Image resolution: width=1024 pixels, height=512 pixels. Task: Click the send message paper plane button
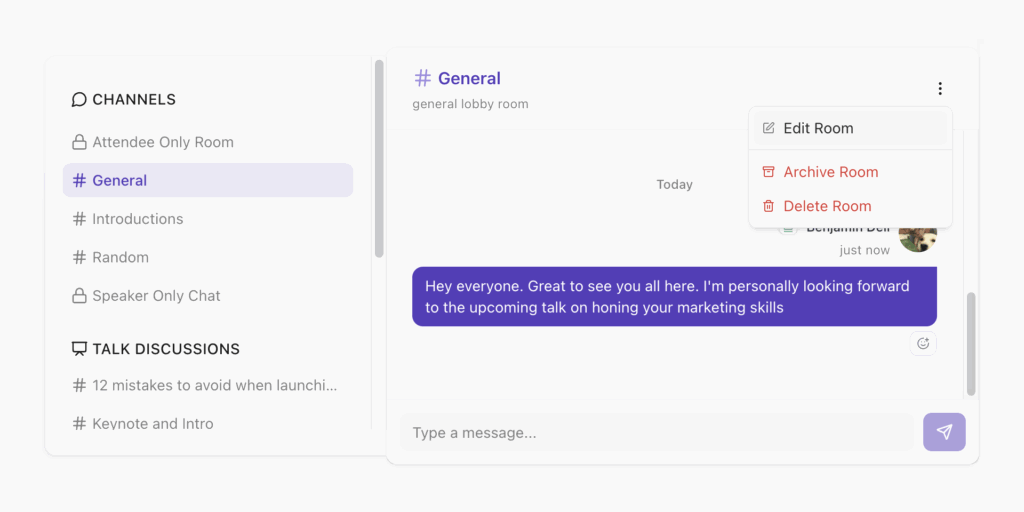pos(944,432)
